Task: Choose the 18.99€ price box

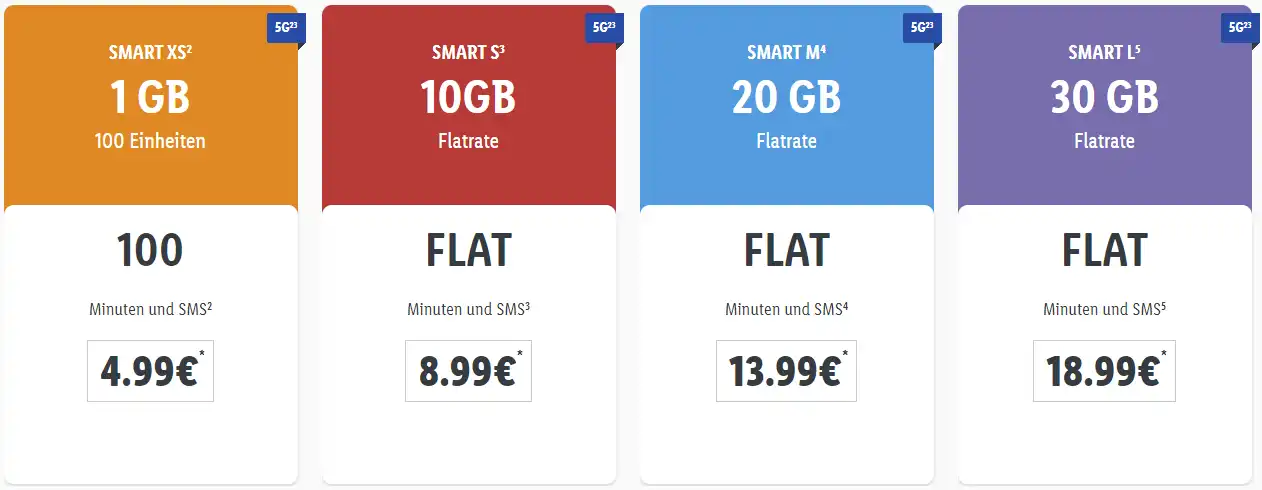Action: [1104, 371]
